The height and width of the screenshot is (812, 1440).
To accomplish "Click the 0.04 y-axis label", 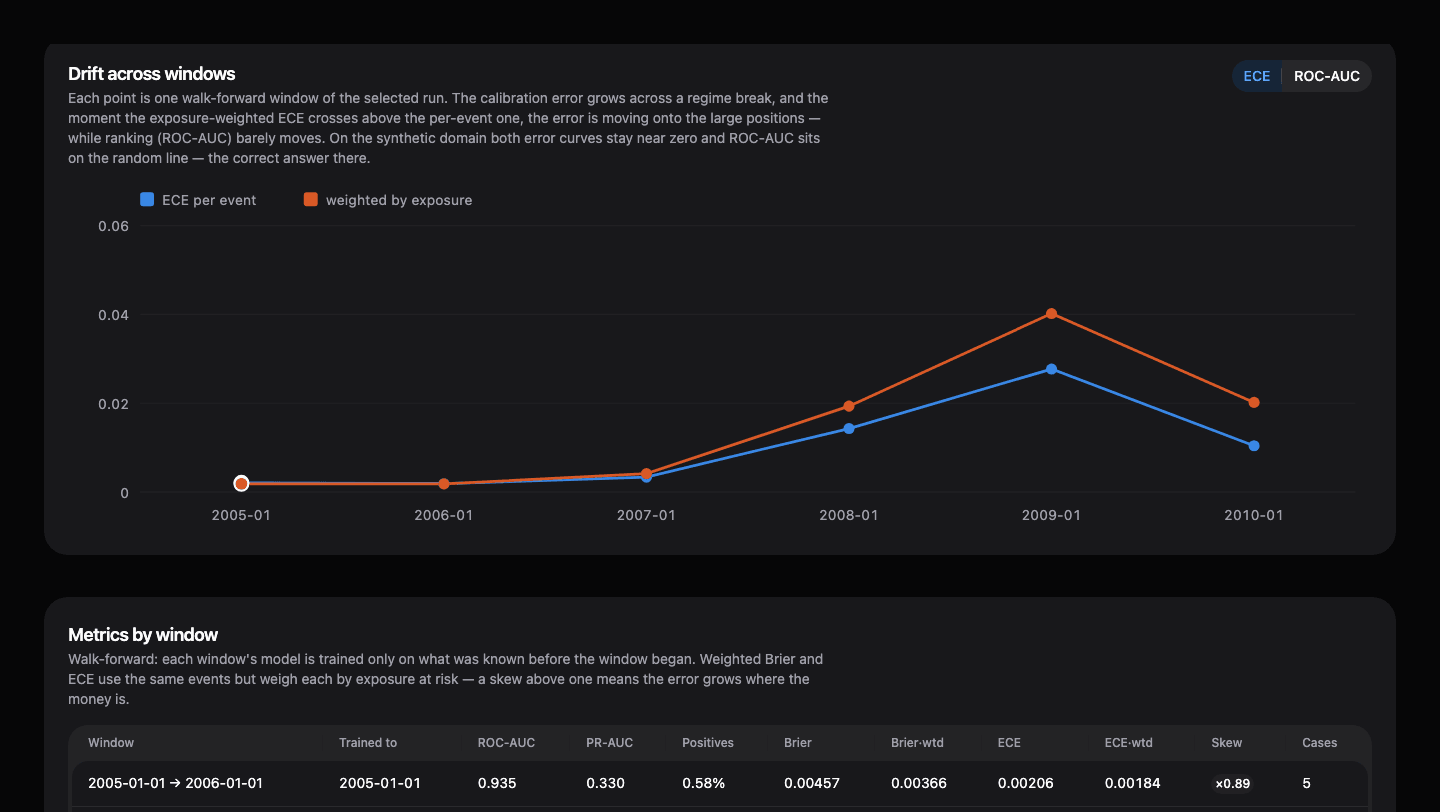I will (114, 315).
